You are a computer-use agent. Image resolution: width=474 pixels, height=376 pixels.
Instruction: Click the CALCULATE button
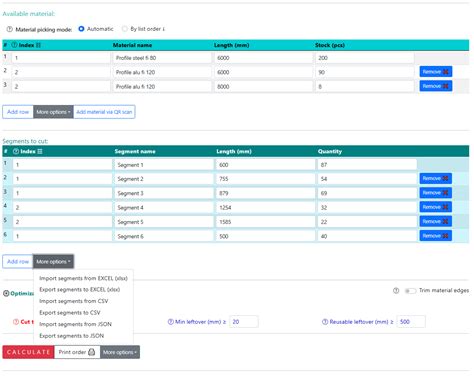tap(28, 352)
